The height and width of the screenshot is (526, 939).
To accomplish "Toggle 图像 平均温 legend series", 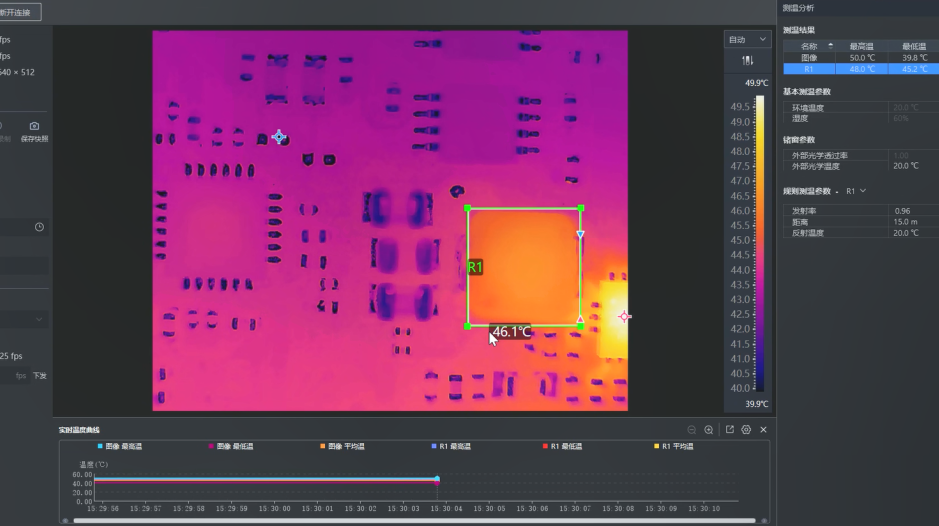I will click(x=343, y=446).
